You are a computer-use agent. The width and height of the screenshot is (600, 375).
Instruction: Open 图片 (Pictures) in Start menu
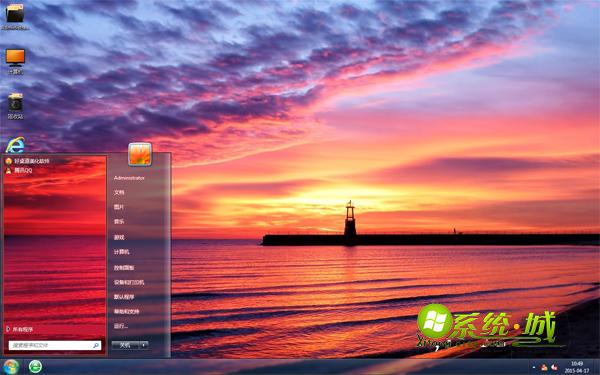point(119,207)
